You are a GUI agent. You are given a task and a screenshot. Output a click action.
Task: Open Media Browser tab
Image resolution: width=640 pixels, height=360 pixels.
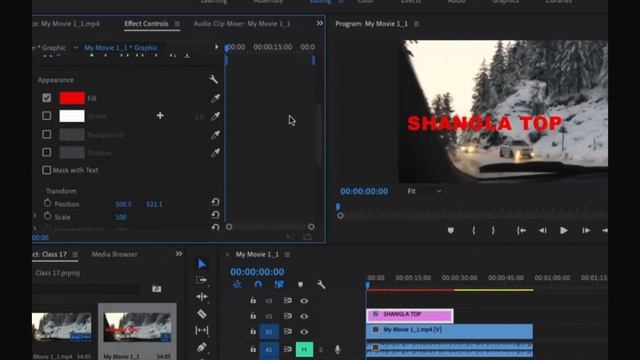pyautogui.click(x=114, y=254)
